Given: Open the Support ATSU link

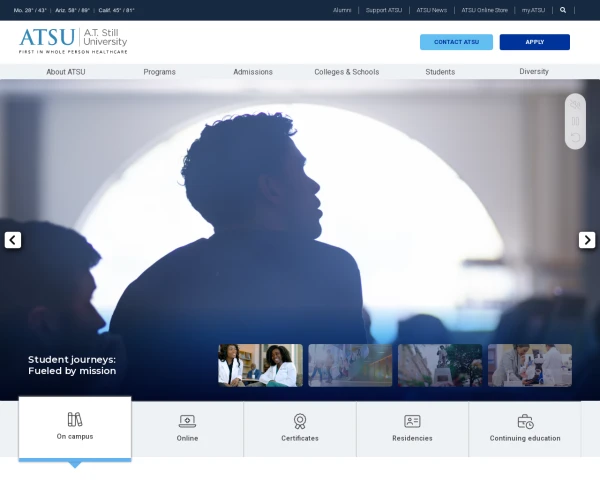Looking at the screenshot, I should [384, 10].
